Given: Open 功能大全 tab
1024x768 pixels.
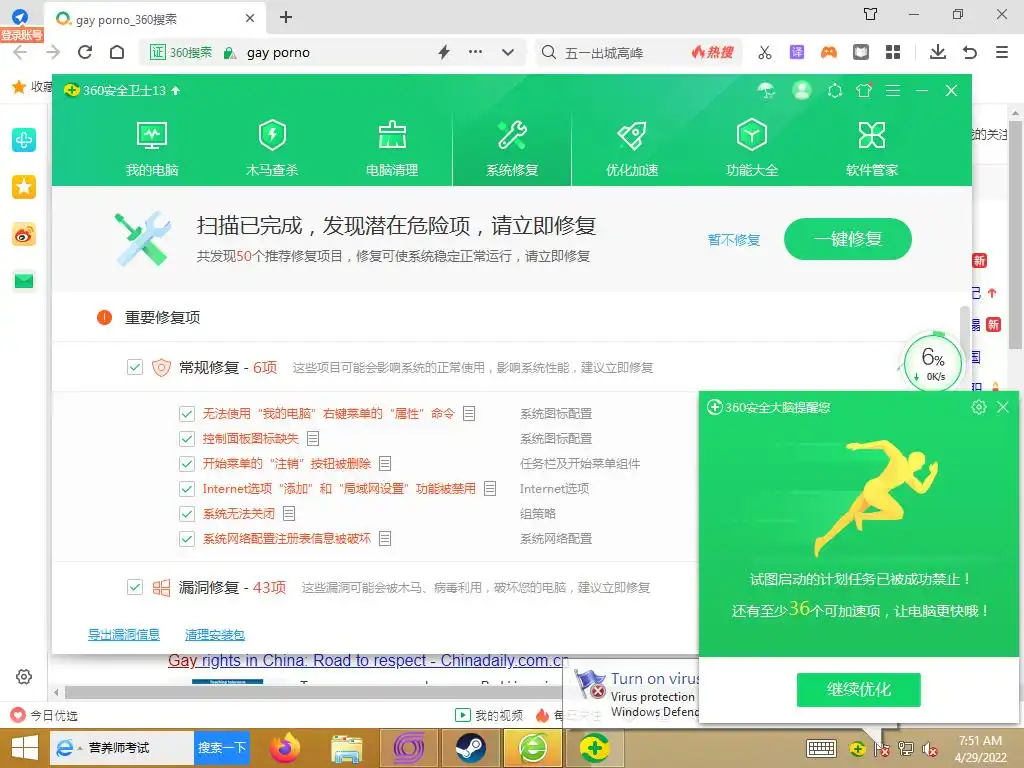Looking at the screenshot, I should (x=752, y=149).
